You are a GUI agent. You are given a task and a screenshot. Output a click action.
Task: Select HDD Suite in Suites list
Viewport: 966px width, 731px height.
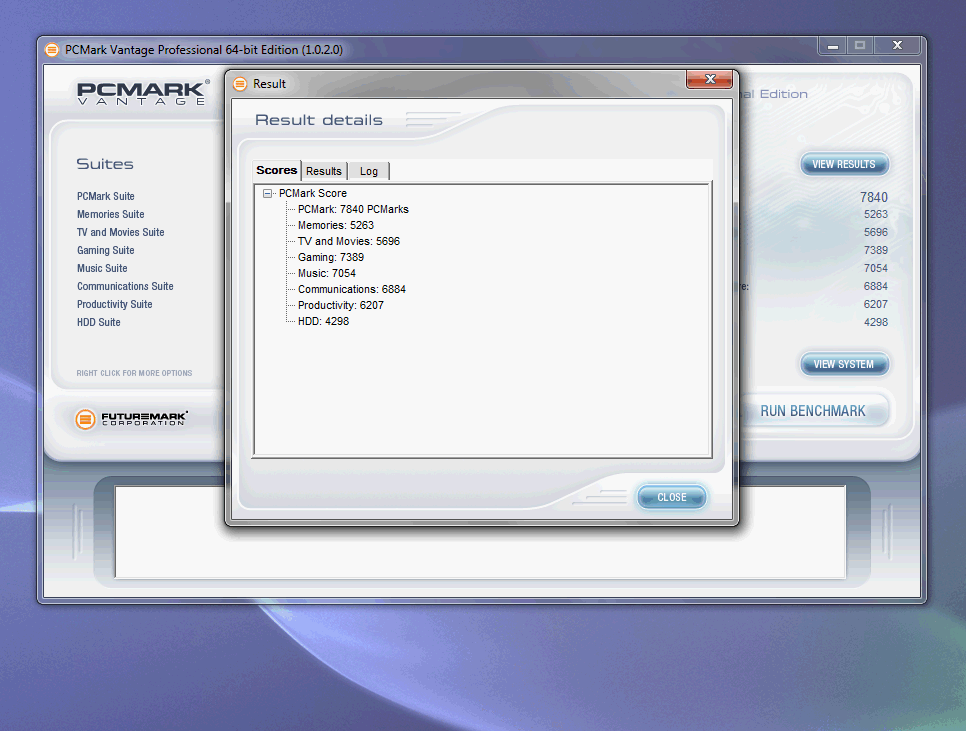pyautogui.click(x=99, y=322)
